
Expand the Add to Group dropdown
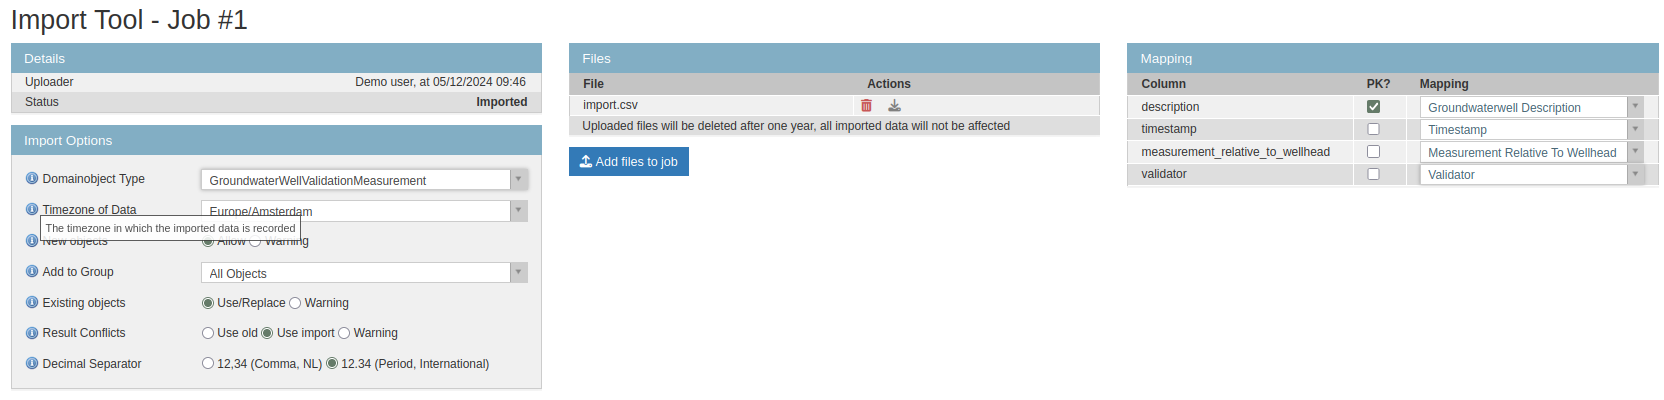coord(365,273)
